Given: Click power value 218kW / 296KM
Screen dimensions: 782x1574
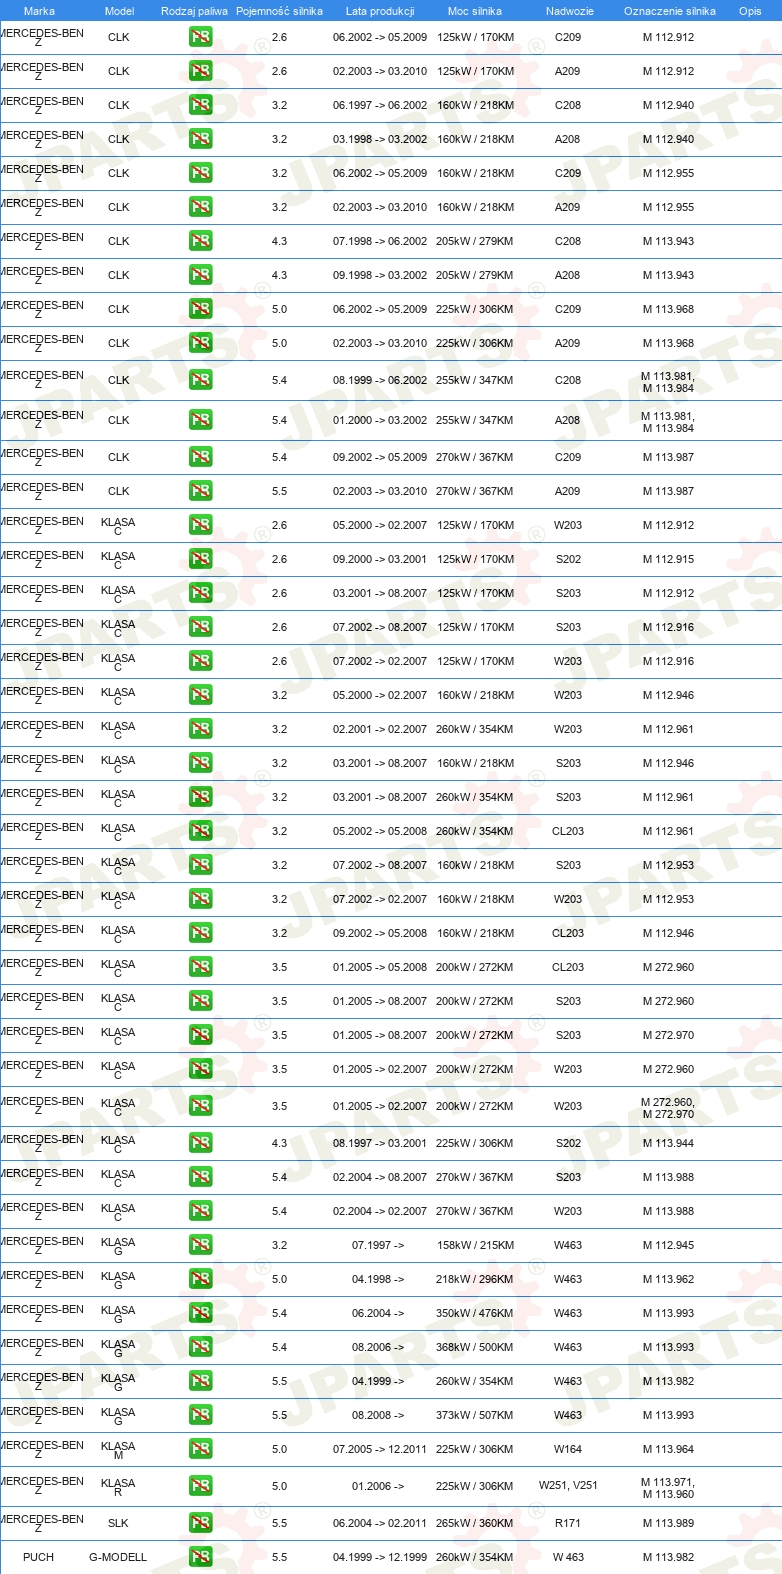Looking at the screenshot, I should point(475,1280).
